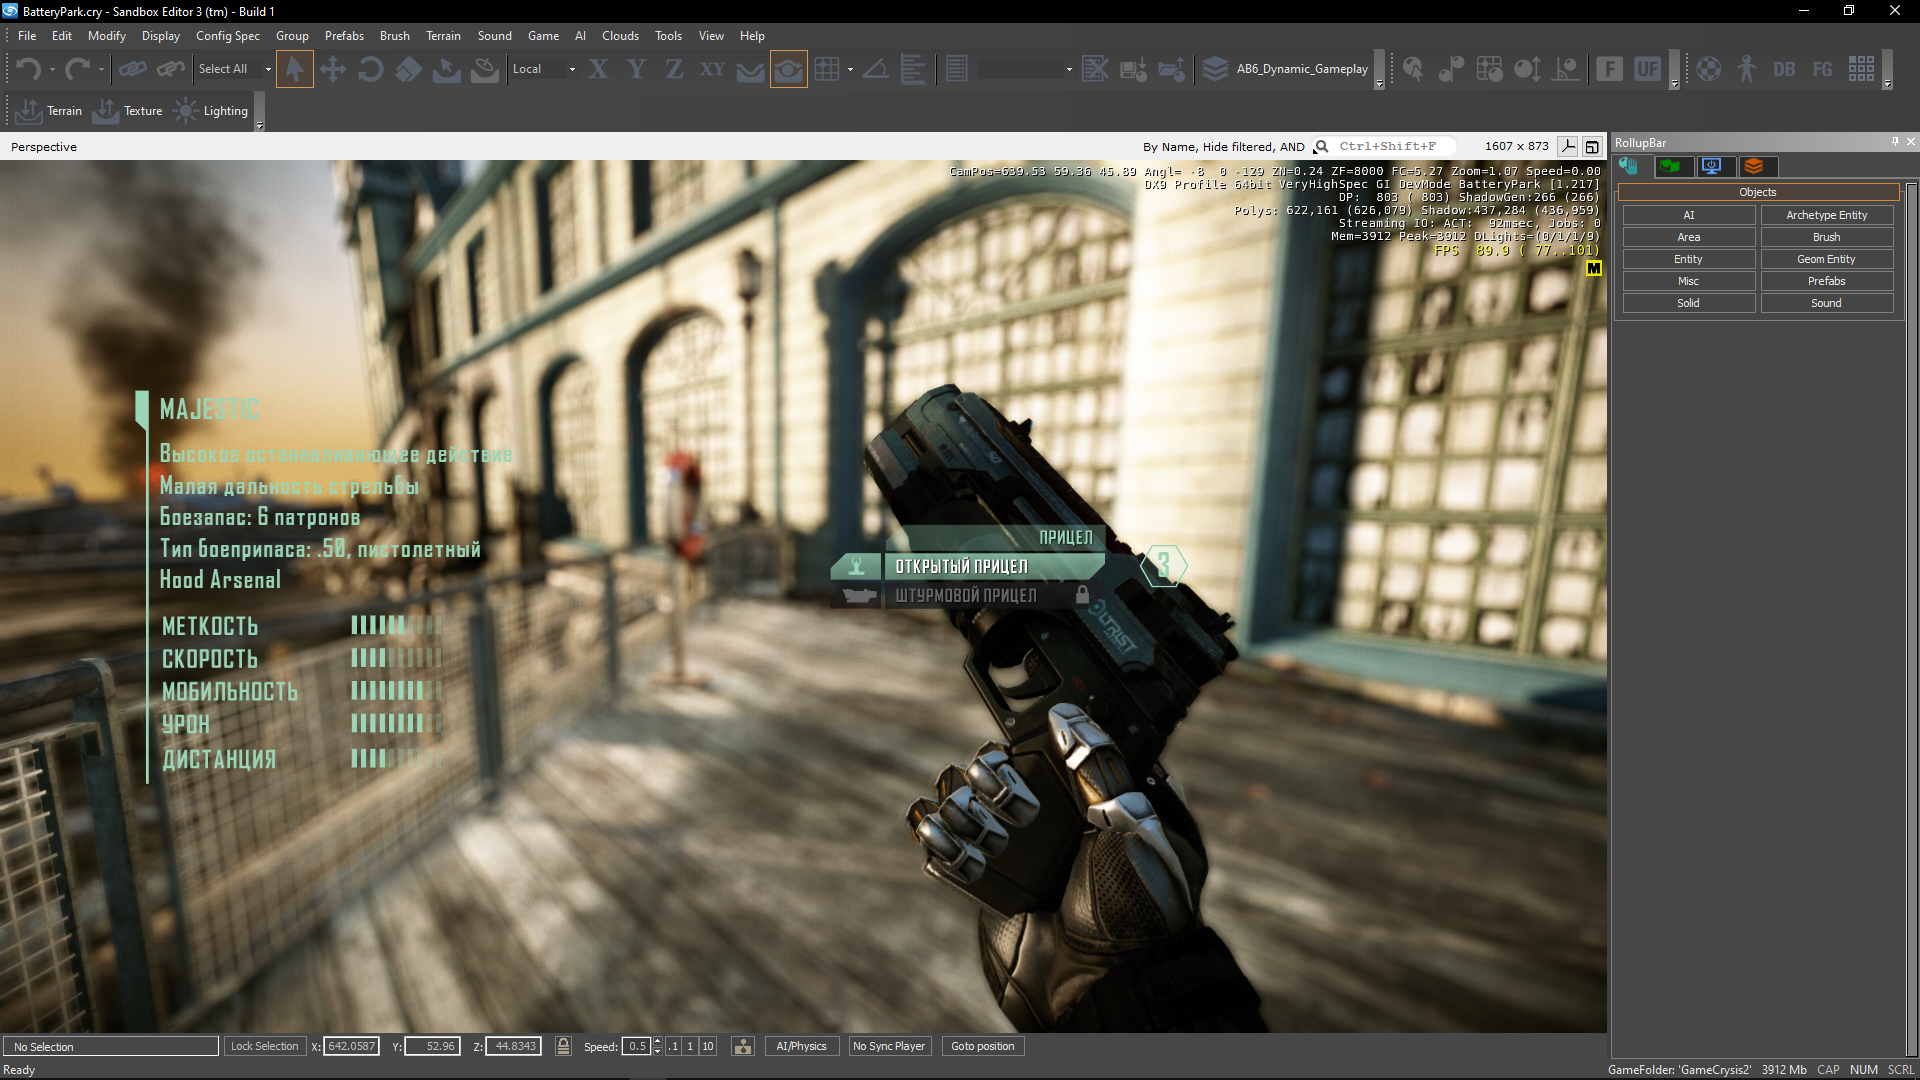Screen dimensions: 1920x1080
Task: Click the Undo arrow icon
Action: point(28,69)
